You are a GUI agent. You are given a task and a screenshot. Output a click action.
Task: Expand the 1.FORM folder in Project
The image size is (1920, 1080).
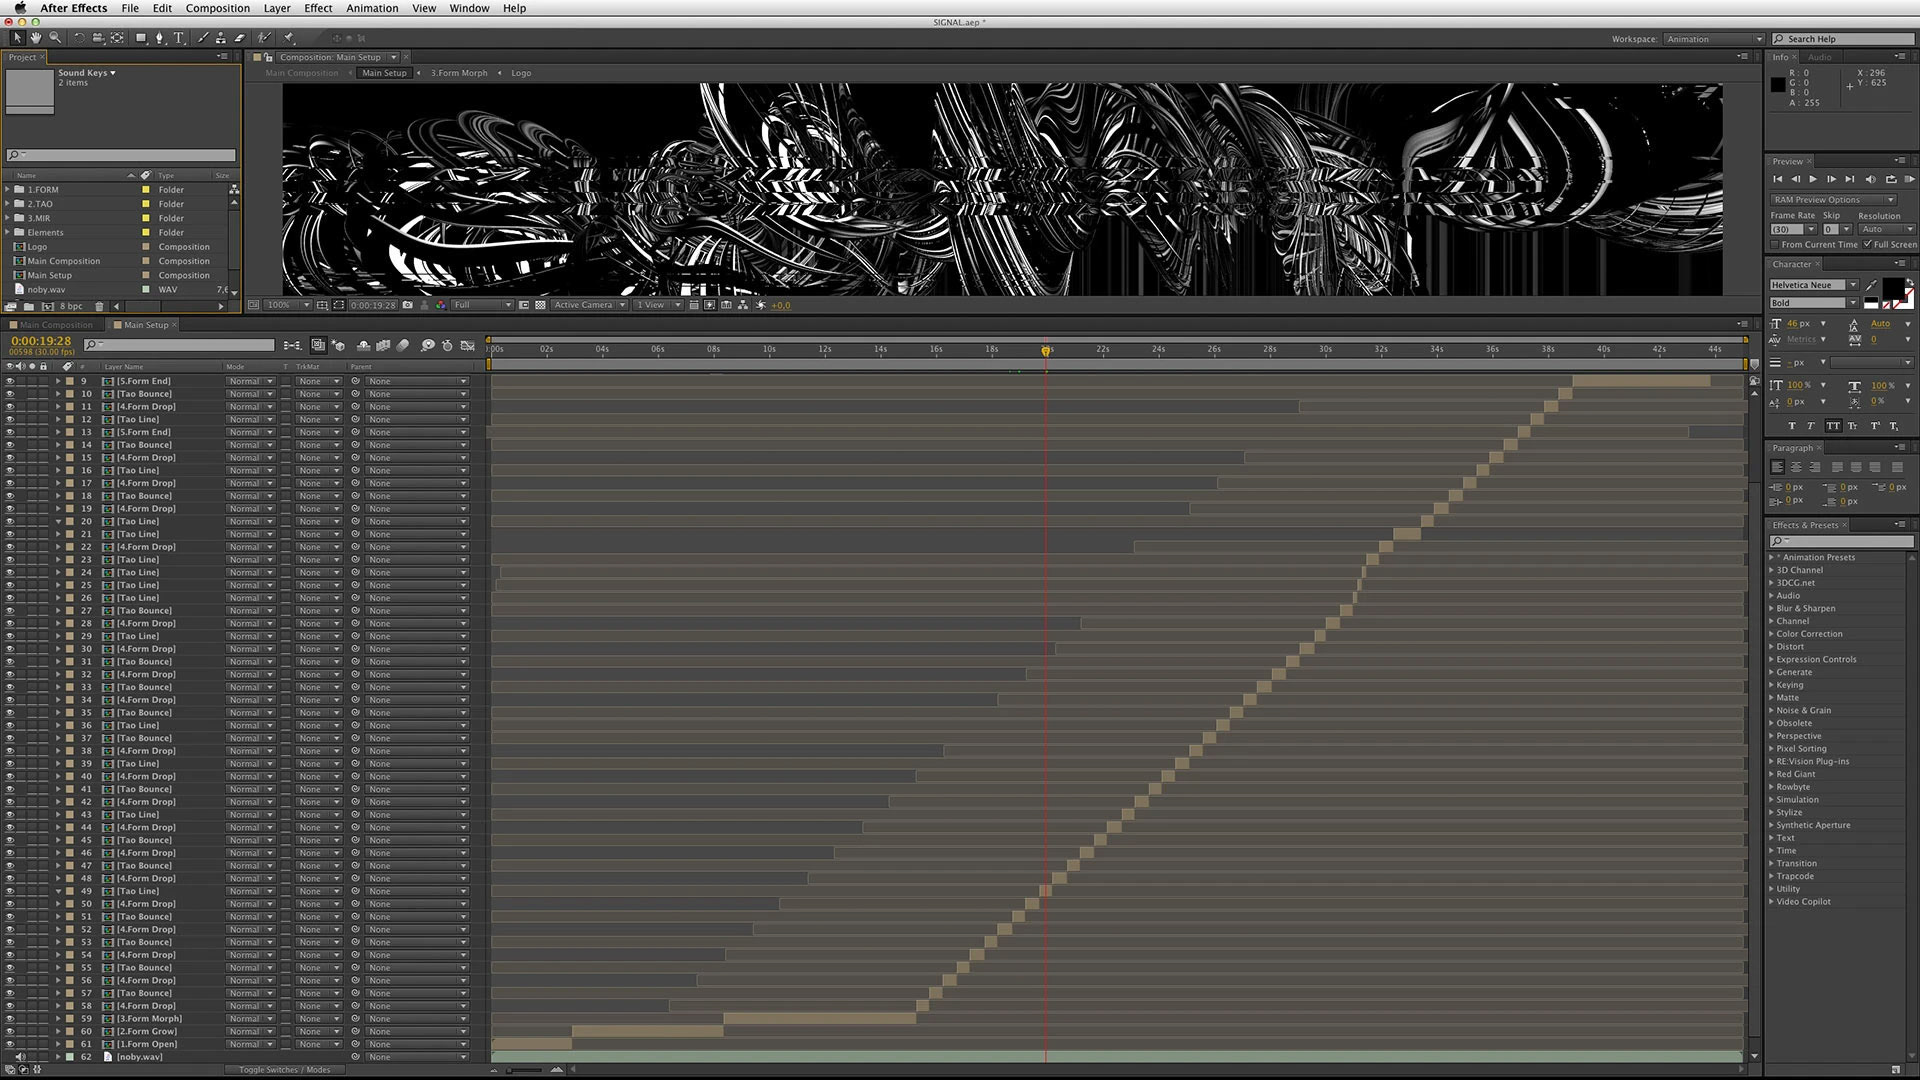coord(8,189)
